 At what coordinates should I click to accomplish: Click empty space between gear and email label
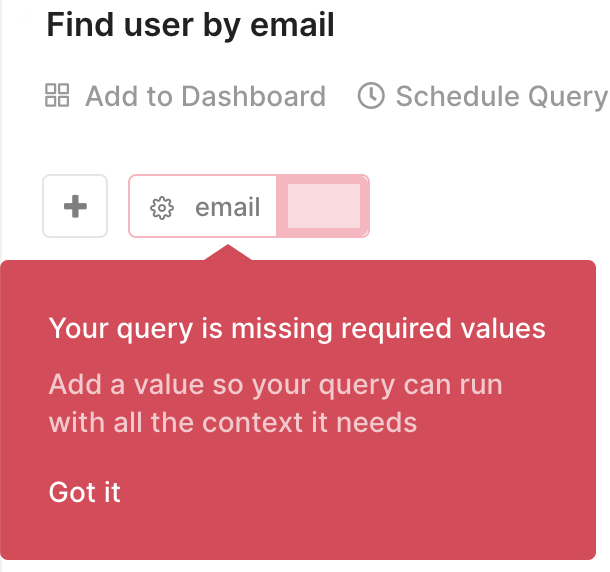point(184,207)
